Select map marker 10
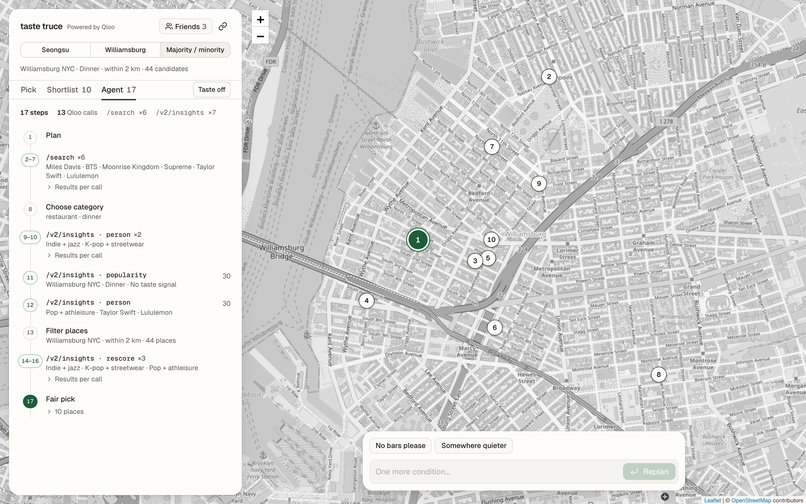 point(491,239)
